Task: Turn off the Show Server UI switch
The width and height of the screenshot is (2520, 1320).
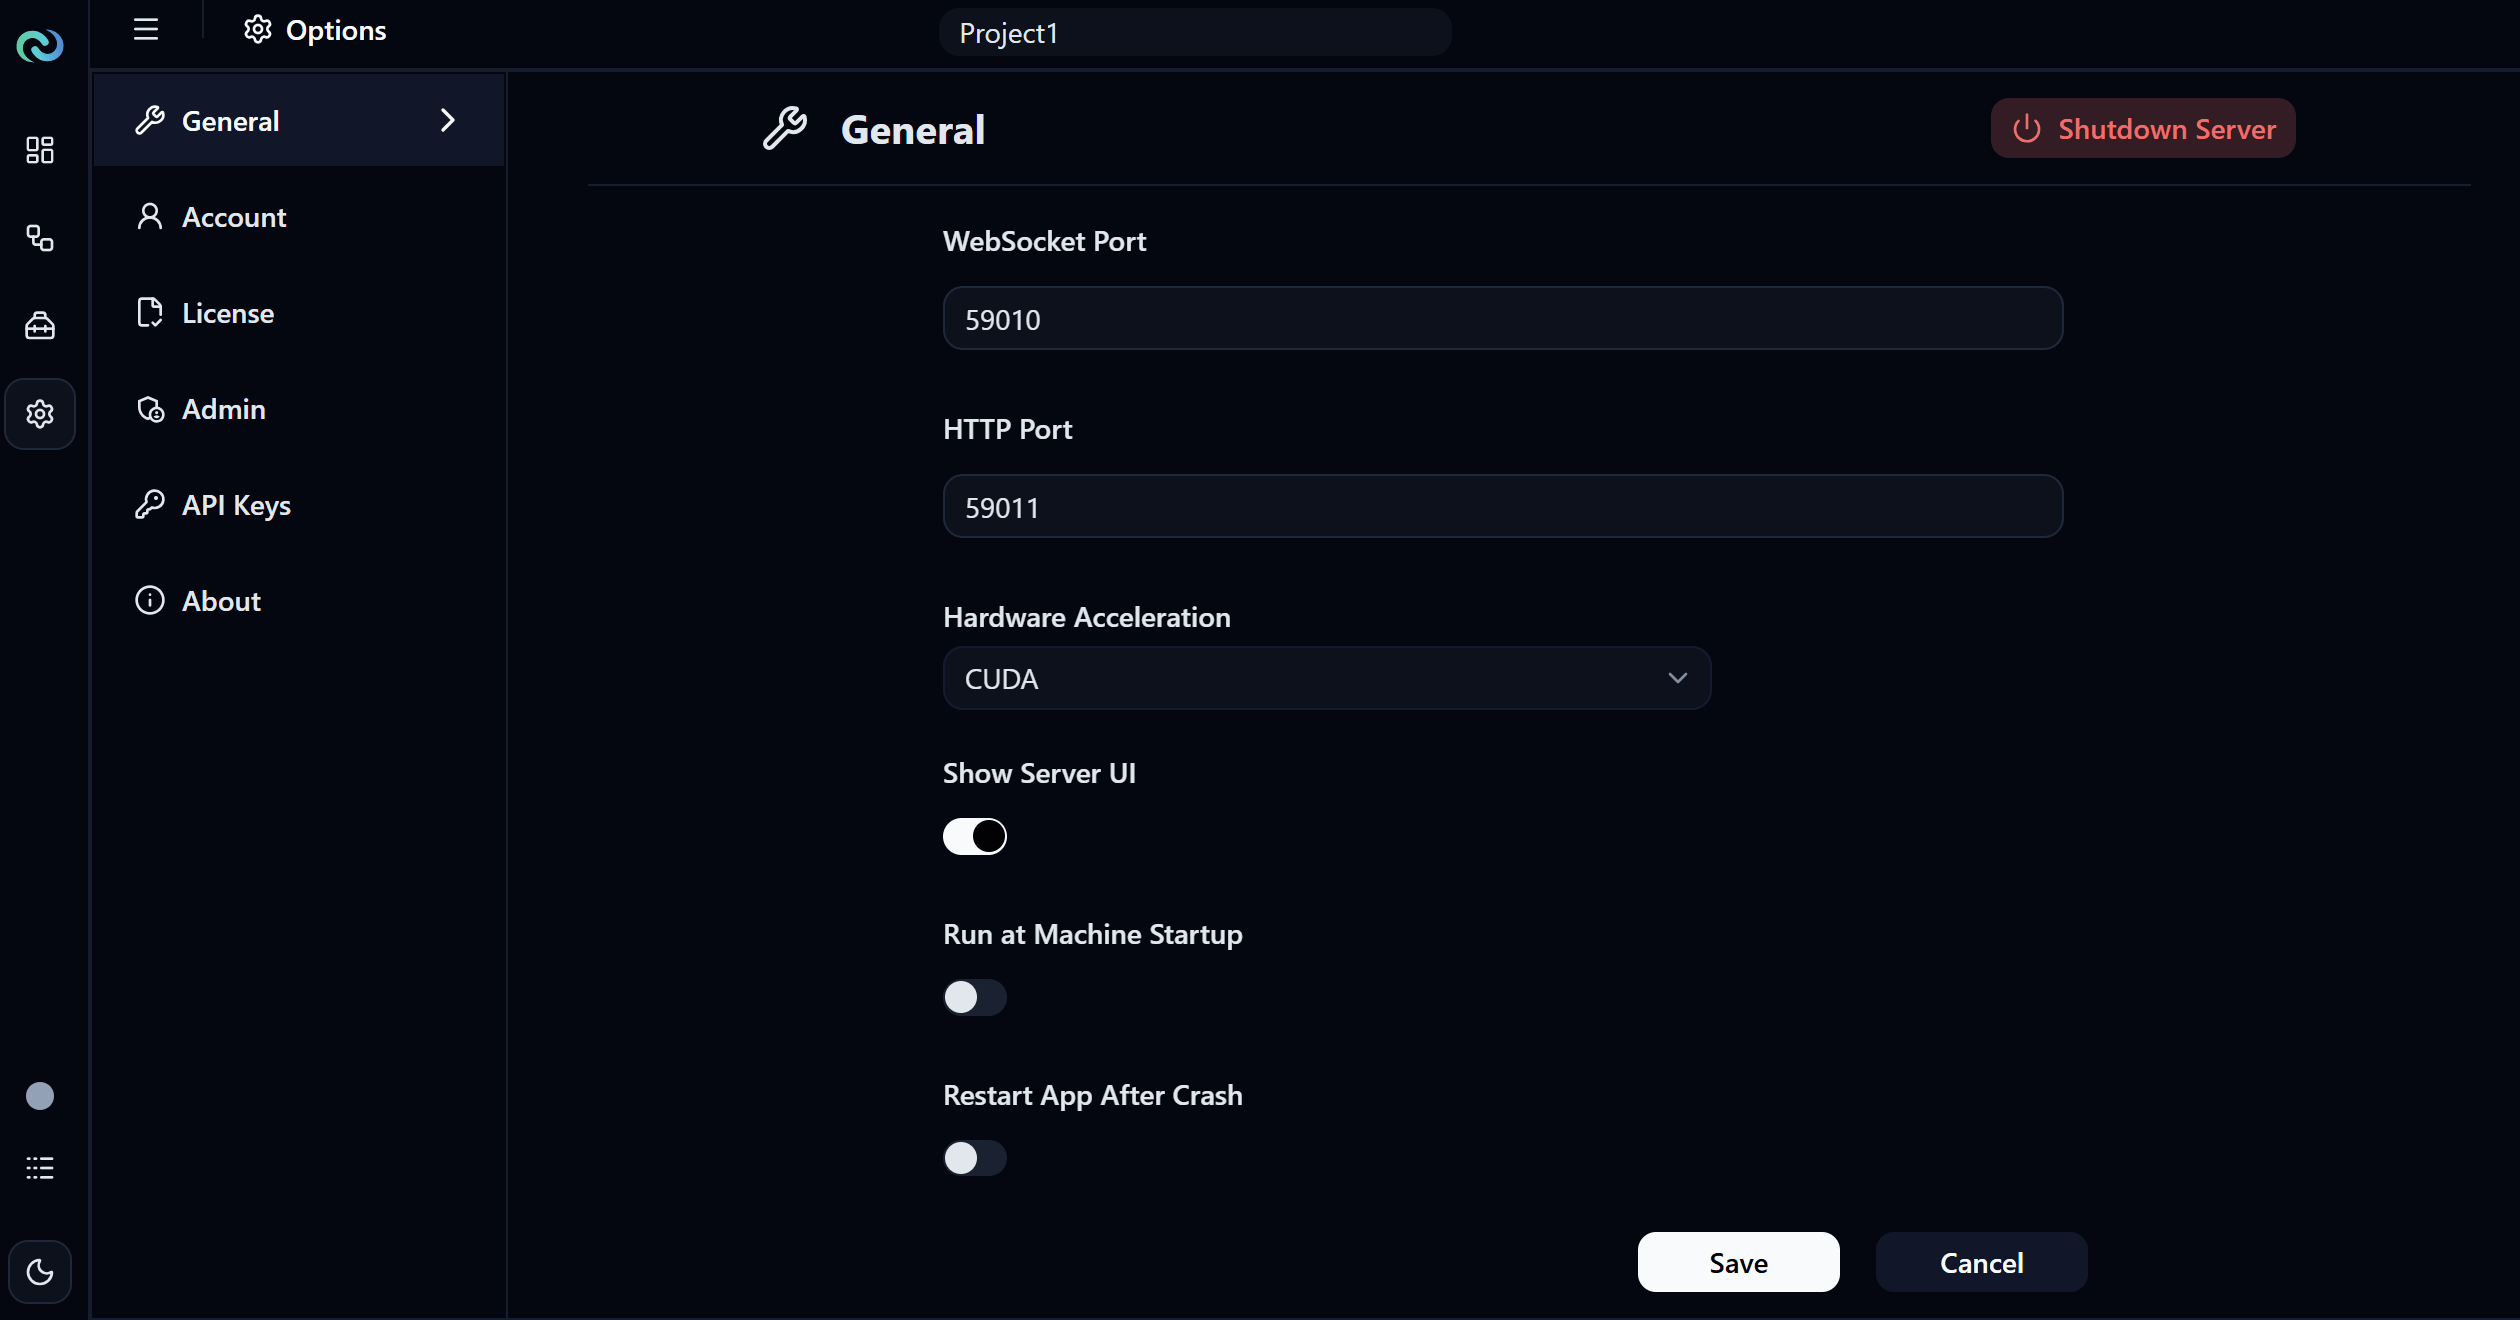Action: click(x=974, y=836)
